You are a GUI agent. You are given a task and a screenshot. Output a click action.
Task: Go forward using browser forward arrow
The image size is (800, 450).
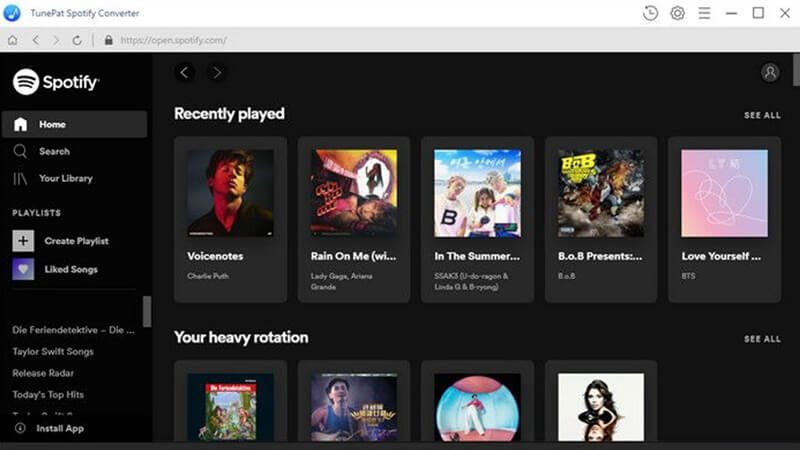coord(56,40)
